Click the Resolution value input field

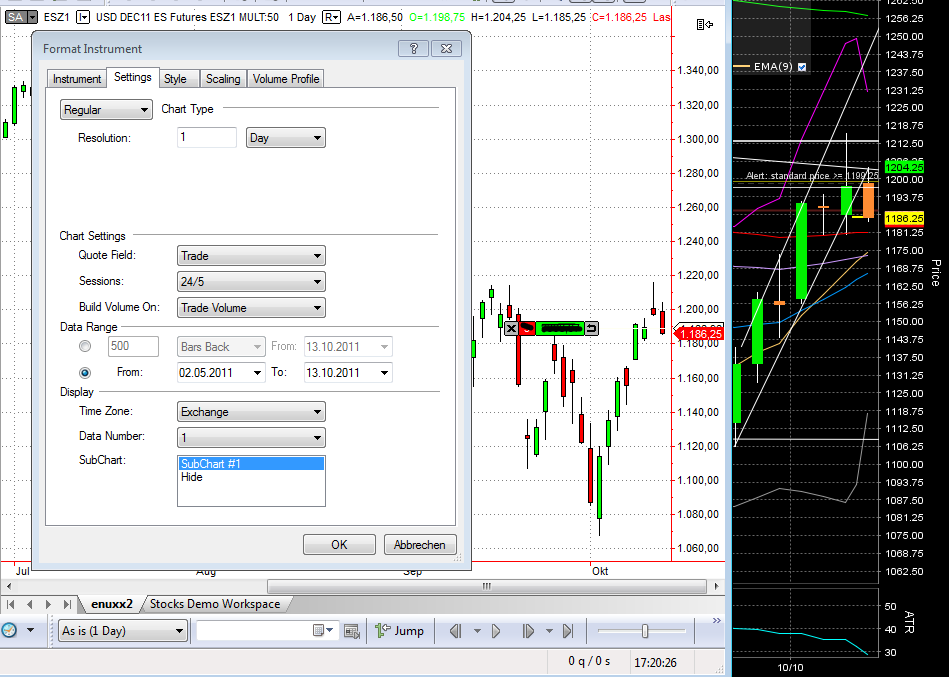tap(206, 137)
